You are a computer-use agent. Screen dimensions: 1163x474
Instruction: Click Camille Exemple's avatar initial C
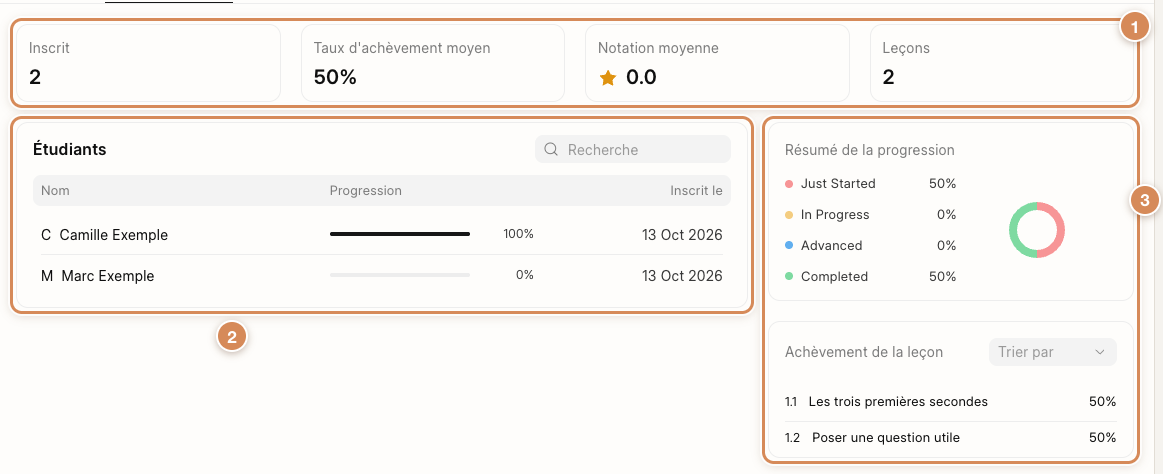(x=46, y=235)
